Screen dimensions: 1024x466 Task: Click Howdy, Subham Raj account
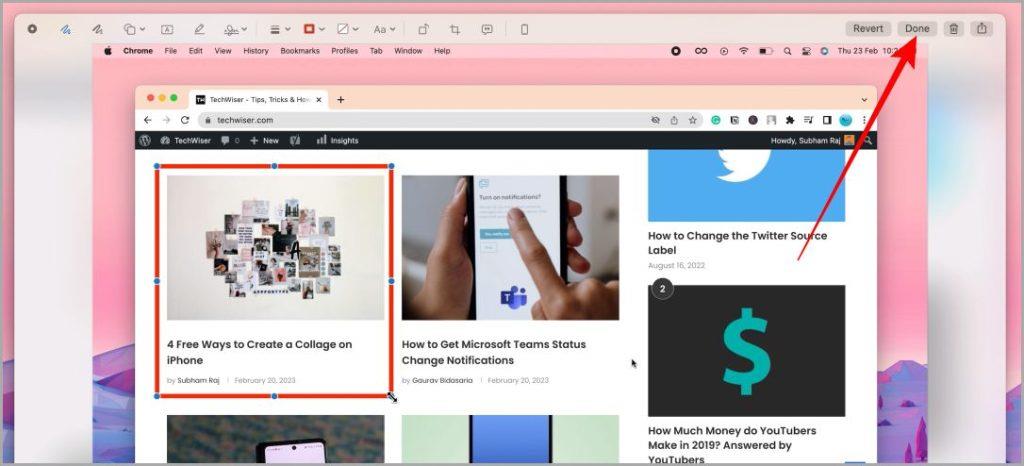[812, 140]
